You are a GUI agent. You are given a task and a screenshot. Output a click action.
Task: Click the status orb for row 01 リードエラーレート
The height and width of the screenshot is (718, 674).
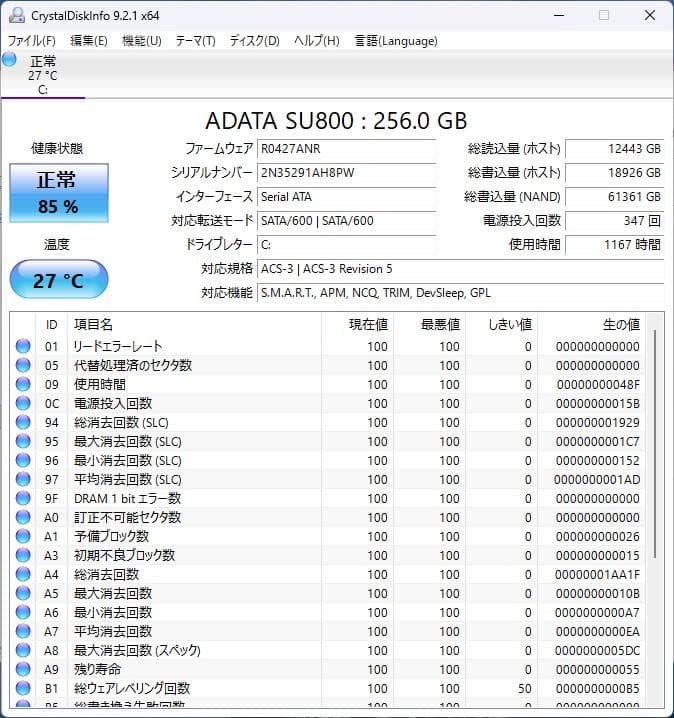tap(23, 346)
